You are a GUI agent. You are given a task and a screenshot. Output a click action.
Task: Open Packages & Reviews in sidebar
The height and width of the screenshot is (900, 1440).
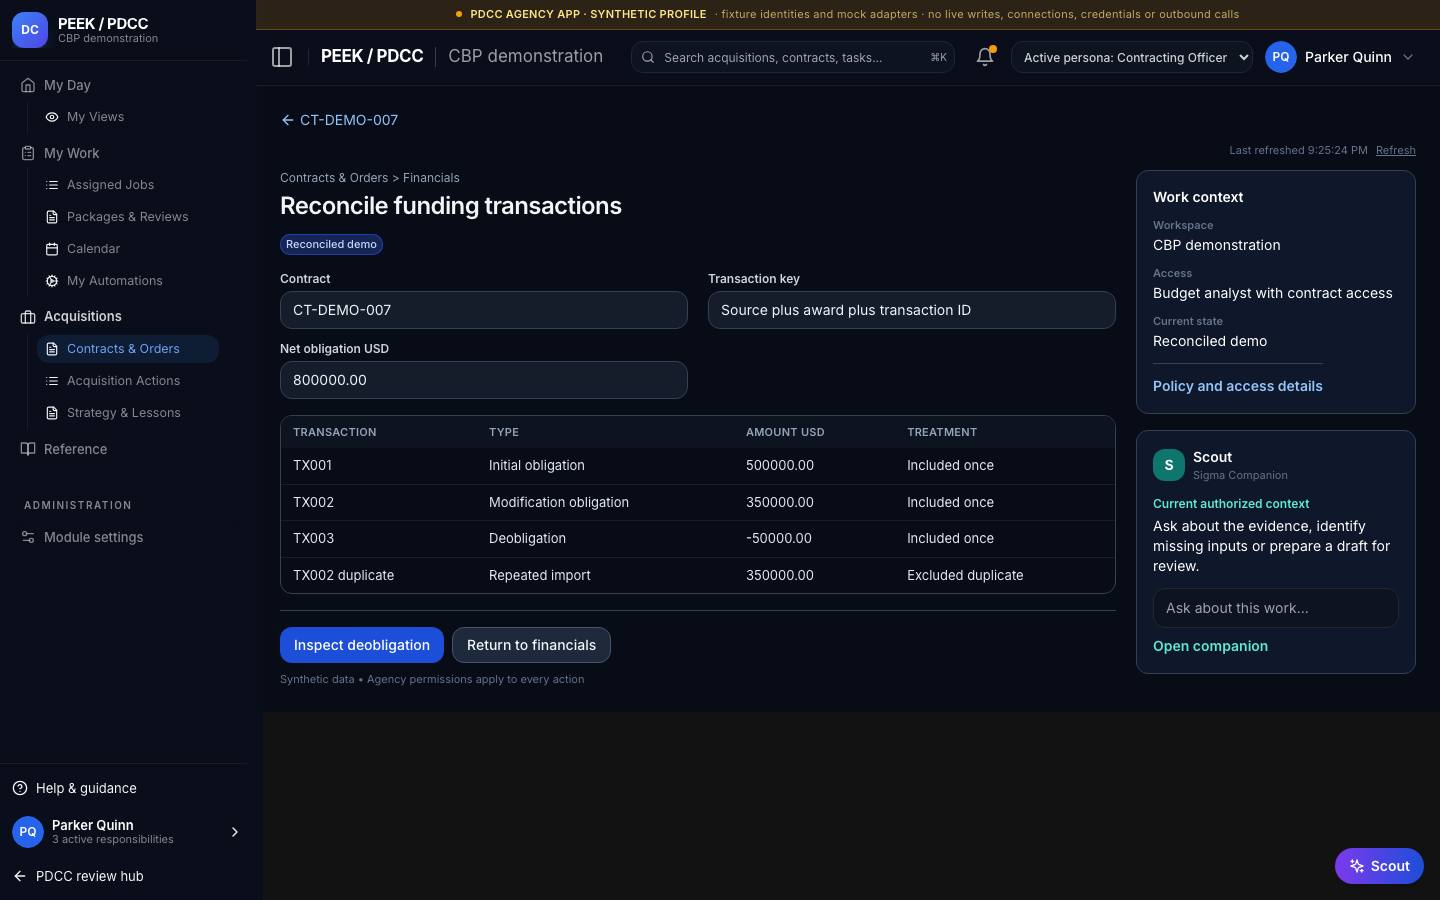pos(128,217)
